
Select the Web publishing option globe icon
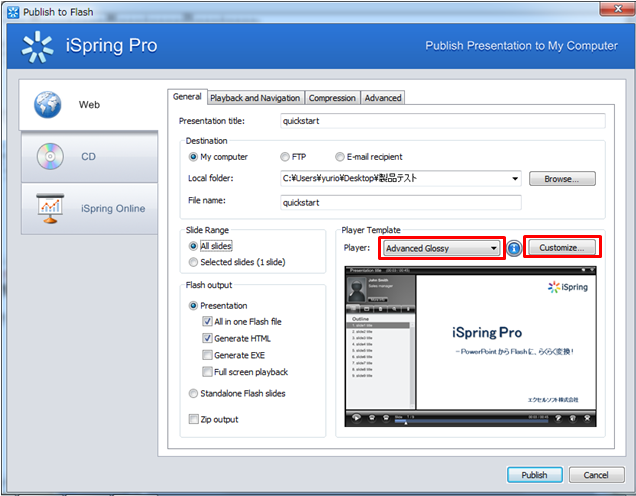(x=48, y=105)
